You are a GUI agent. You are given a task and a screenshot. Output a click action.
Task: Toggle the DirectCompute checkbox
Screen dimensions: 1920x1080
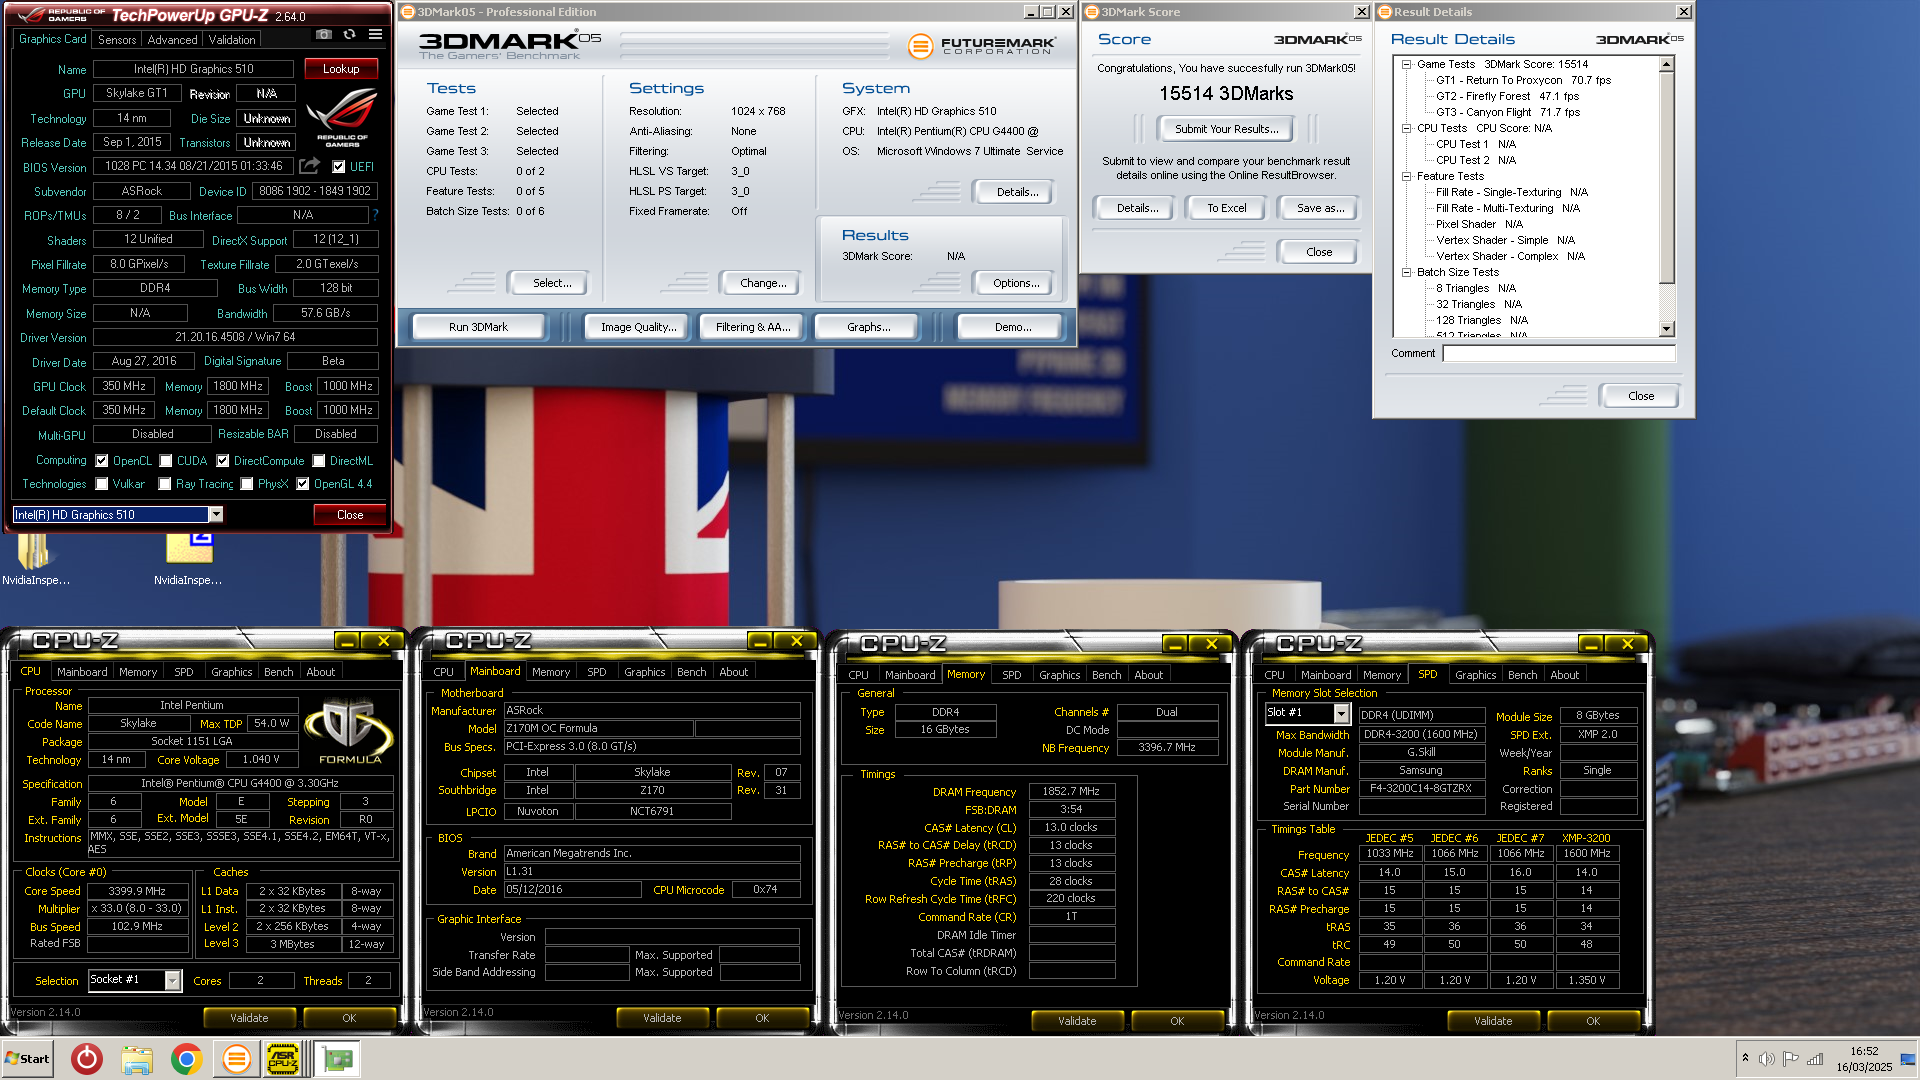[223, 461]
